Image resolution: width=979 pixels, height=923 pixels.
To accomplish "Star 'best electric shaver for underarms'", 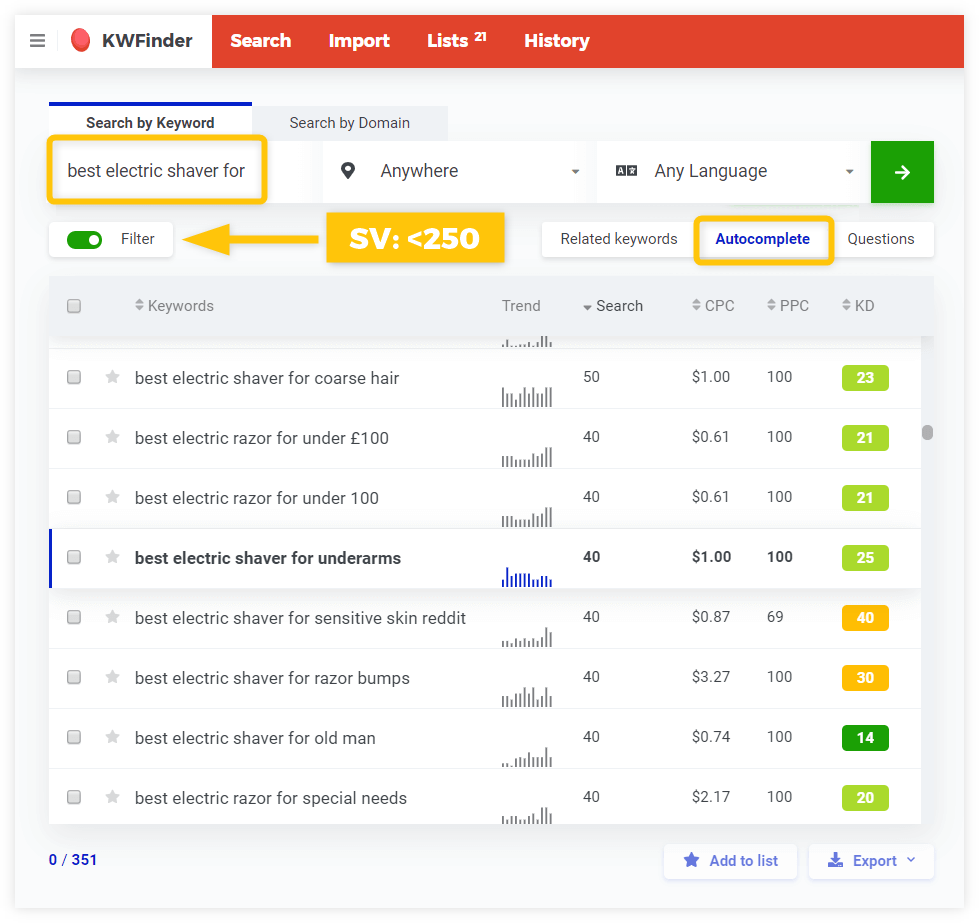I will [x=112, y=556].
